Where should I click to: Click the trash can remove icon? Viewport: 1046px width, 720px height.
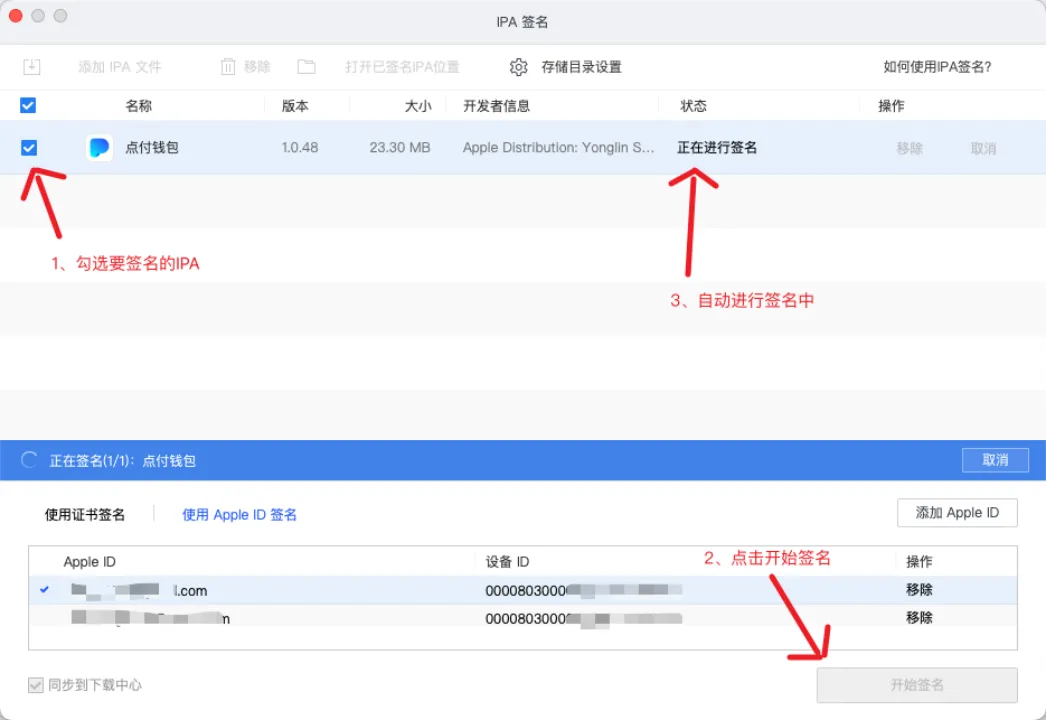pos(228,67)
